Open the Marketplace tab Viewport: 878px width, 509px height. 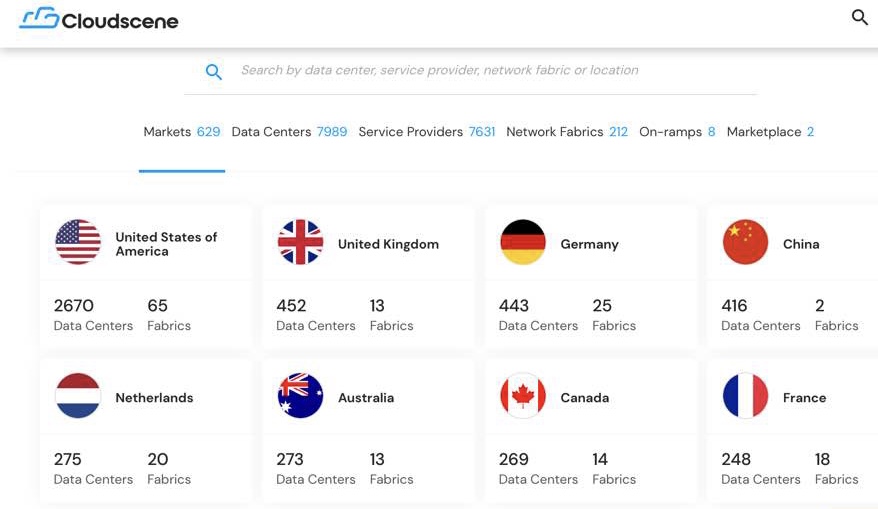pyautogui.click(x=770, y=132)
